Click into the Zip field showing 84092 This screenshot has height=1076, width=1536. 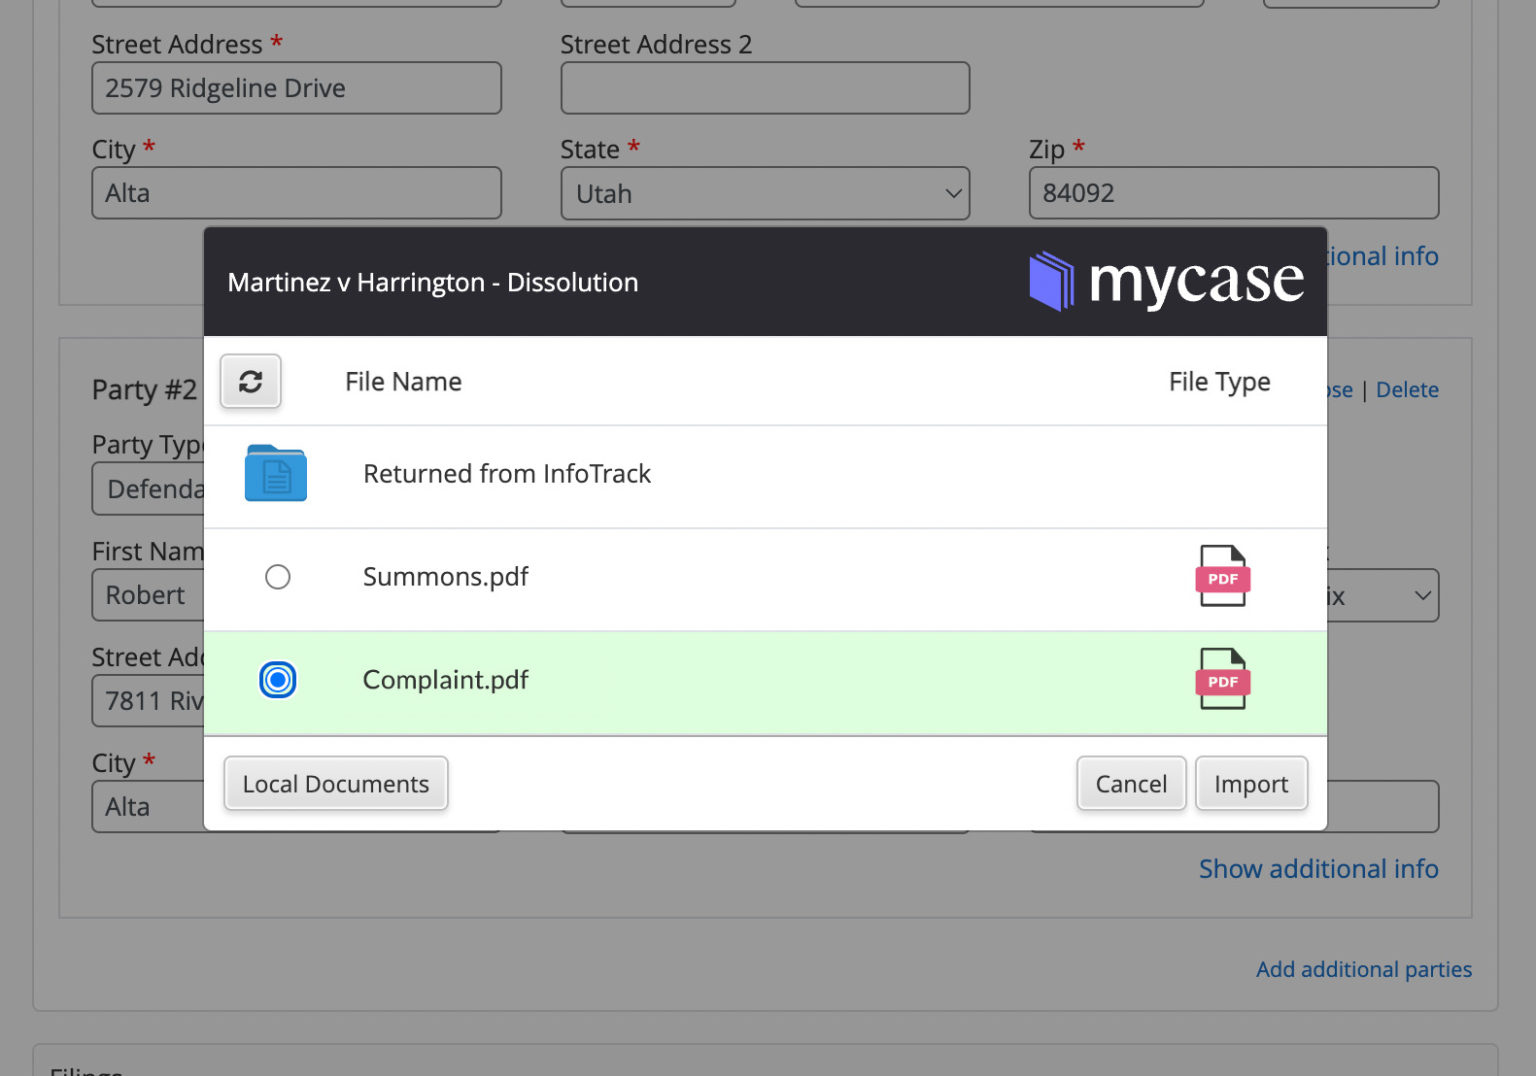1233,193
